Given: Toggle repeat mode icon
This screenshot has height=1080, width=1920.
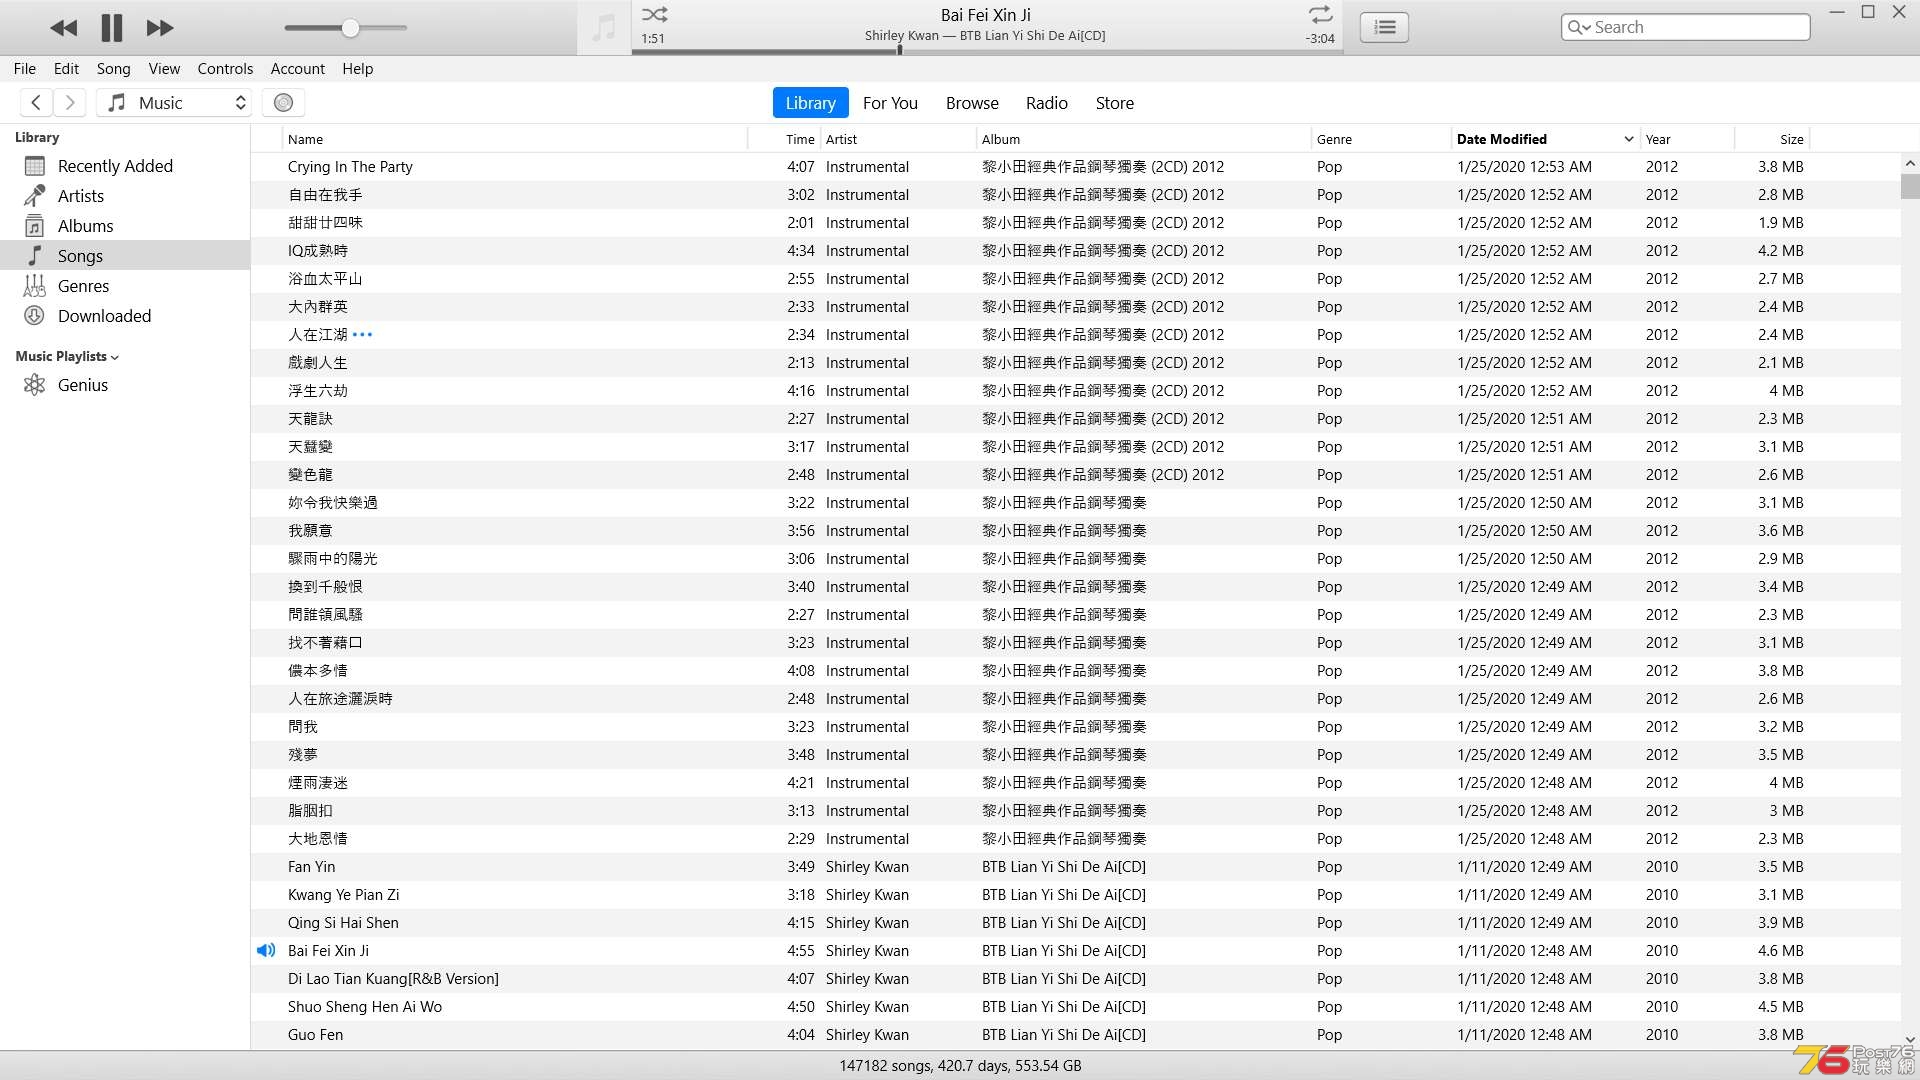Looking at the screenshot, I should 1320,15.
